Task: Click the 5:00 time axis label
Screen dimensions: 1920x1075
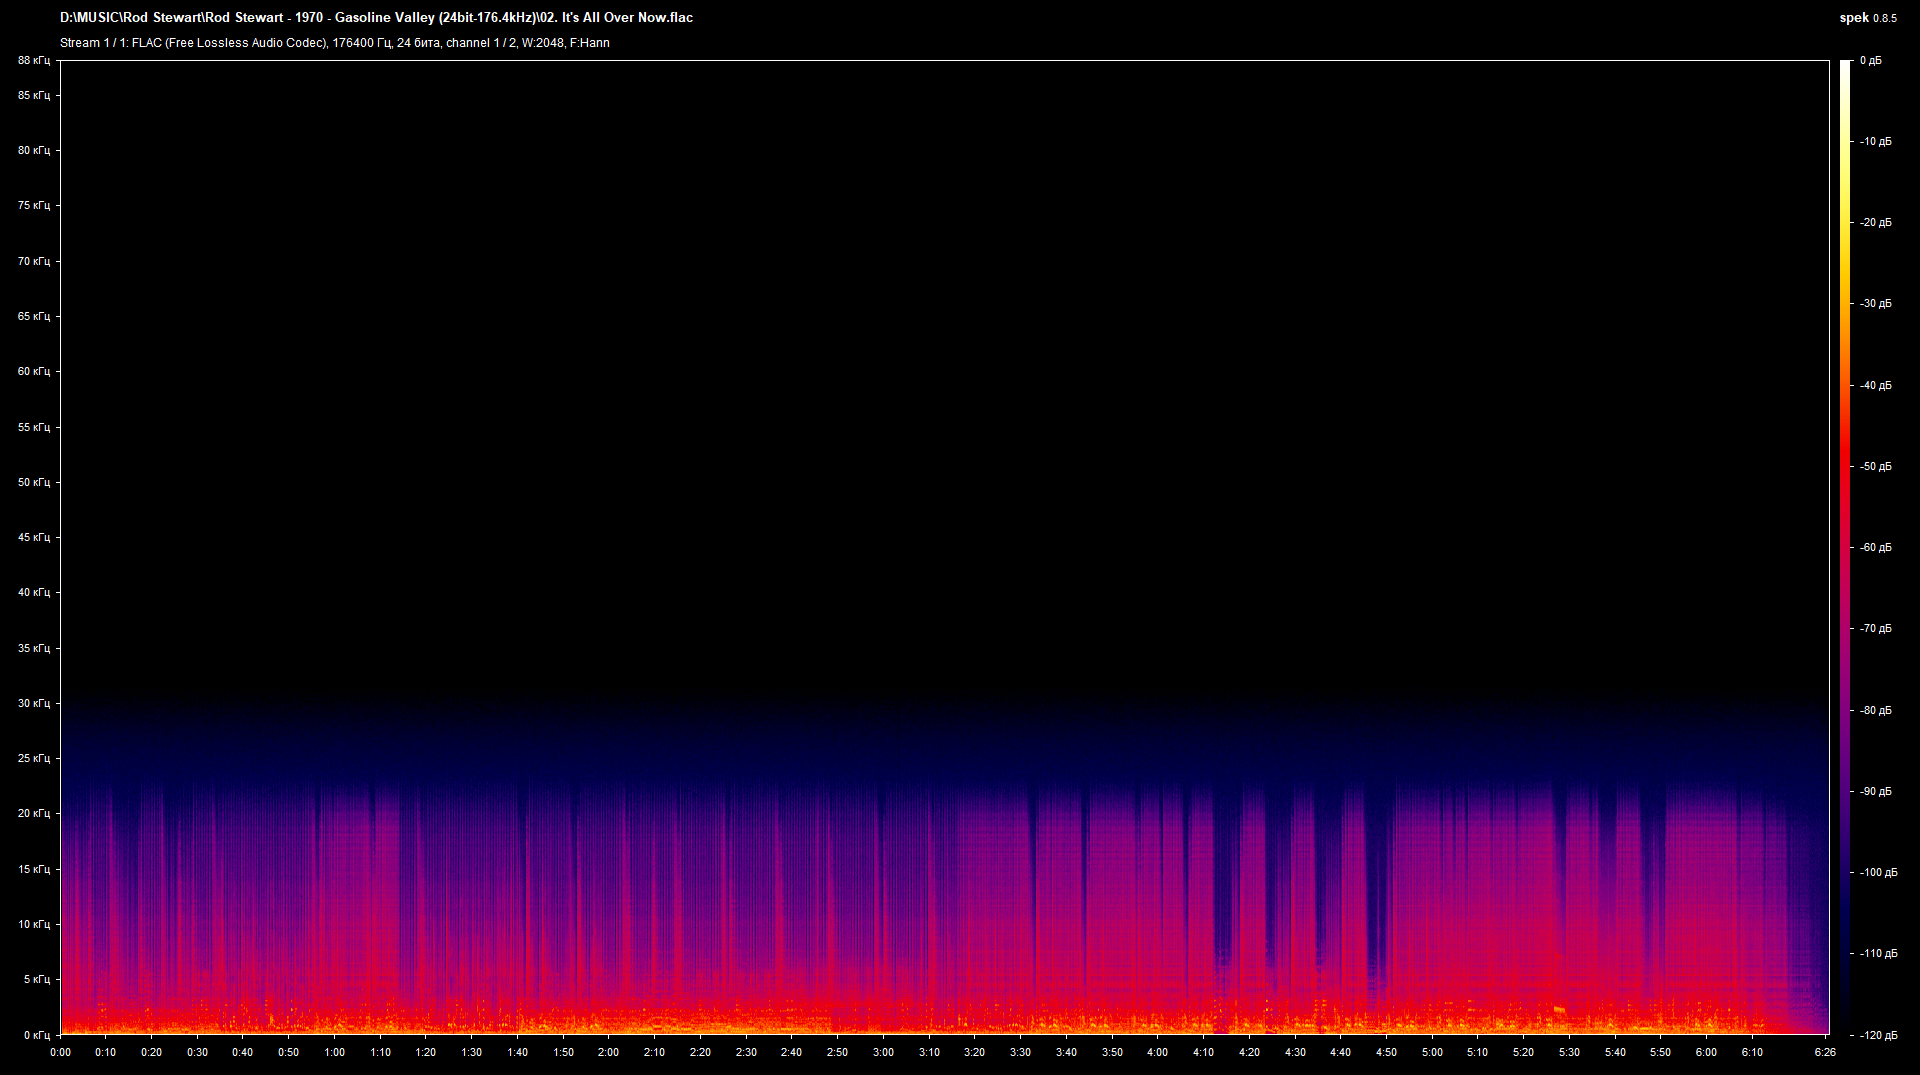Action: click(1432, 1052)
